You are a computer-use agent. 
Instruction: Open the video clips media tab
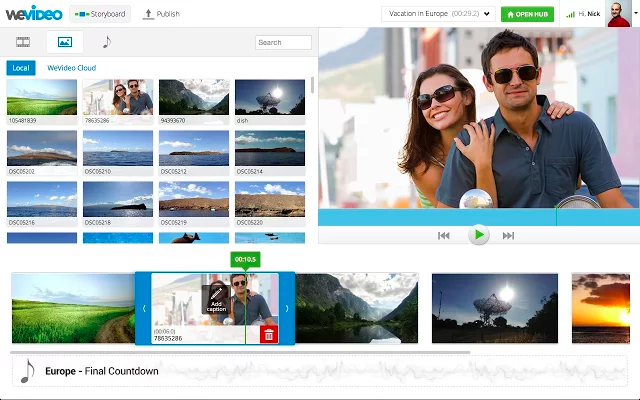click(x=23, y=42)
